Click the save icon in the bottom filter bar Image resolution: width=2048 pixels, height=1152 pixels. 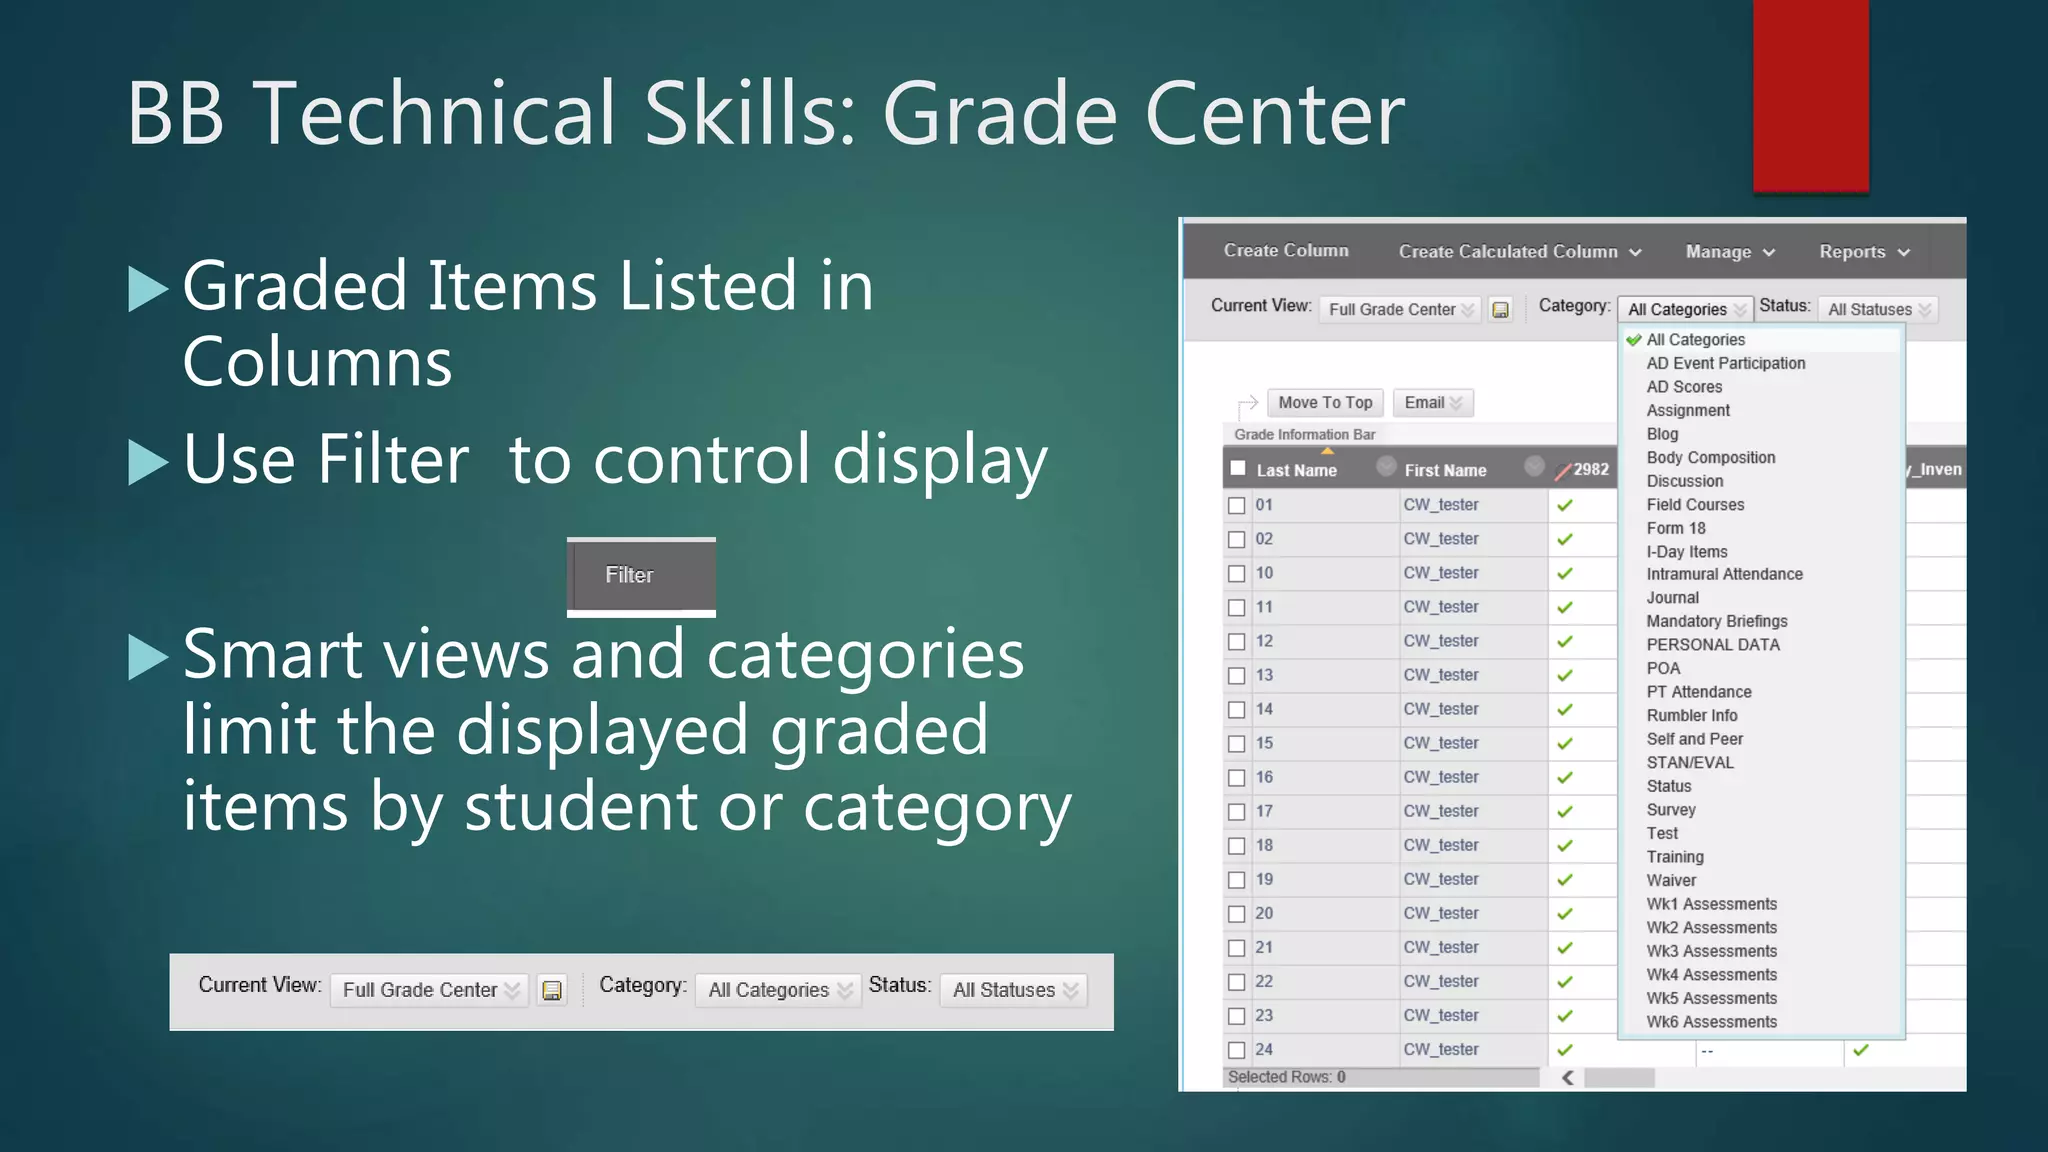[552, 990]
